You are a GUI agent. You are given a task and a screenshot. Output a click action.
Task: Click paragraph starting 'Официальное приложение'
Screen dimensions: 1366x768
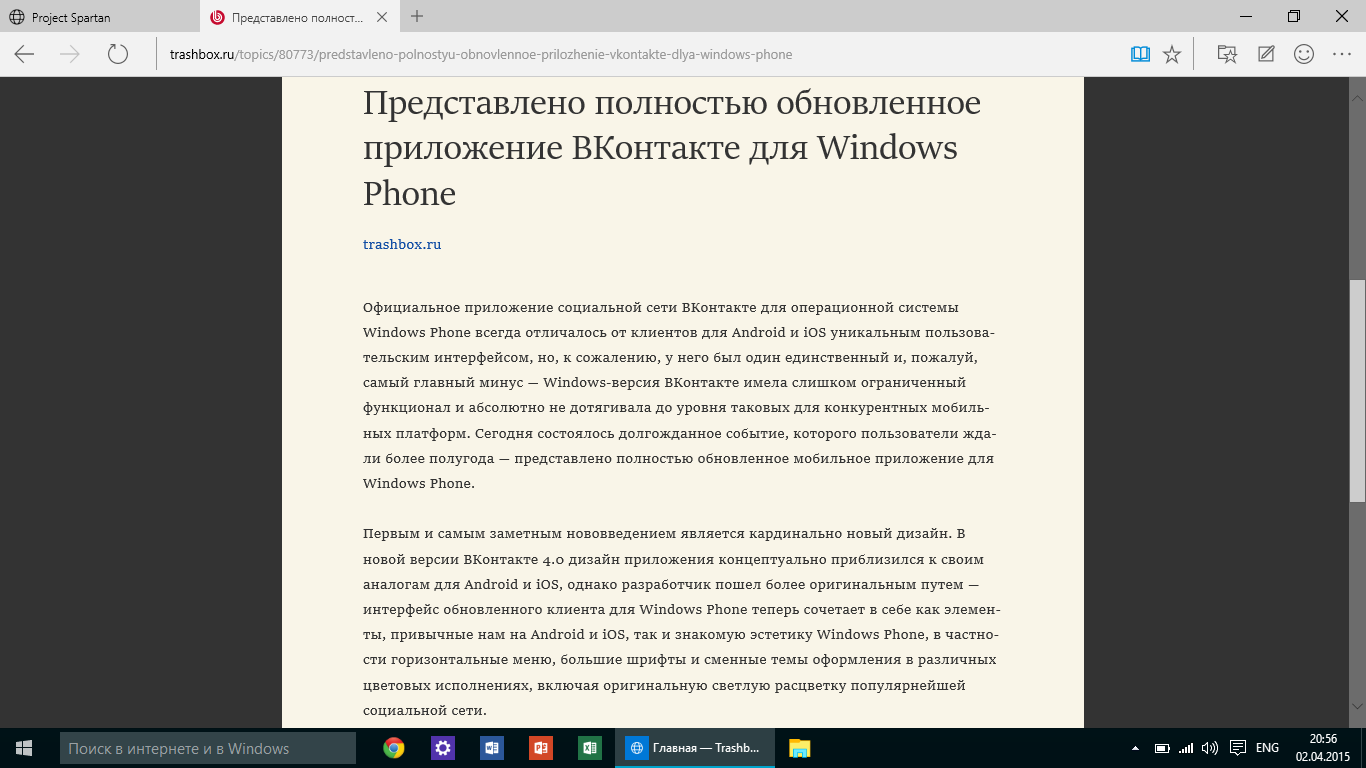(679, 395)
